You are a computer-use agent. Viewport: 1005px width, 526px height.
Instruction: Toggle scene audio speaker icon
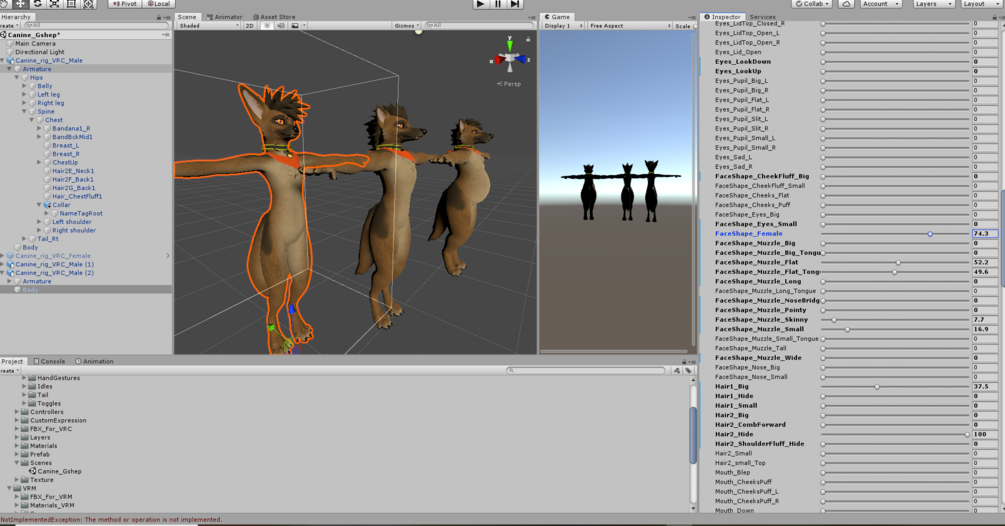(281, 26)
